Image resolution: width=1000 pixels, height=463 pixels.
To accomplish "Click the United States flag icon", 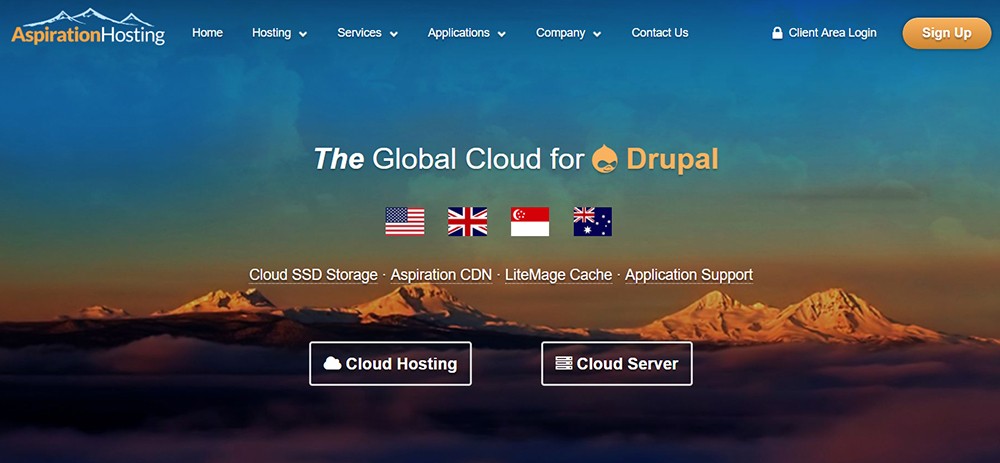I will [x=405, y=221].
